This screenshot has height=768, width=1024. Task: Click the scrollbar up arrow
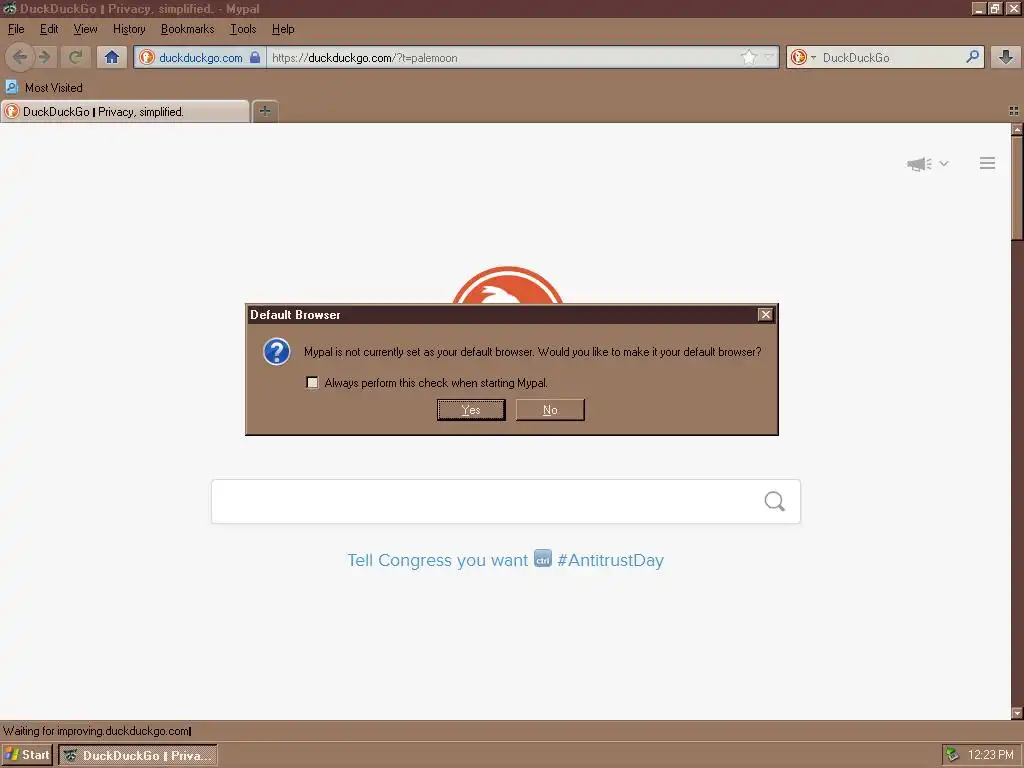(1017, 129)
